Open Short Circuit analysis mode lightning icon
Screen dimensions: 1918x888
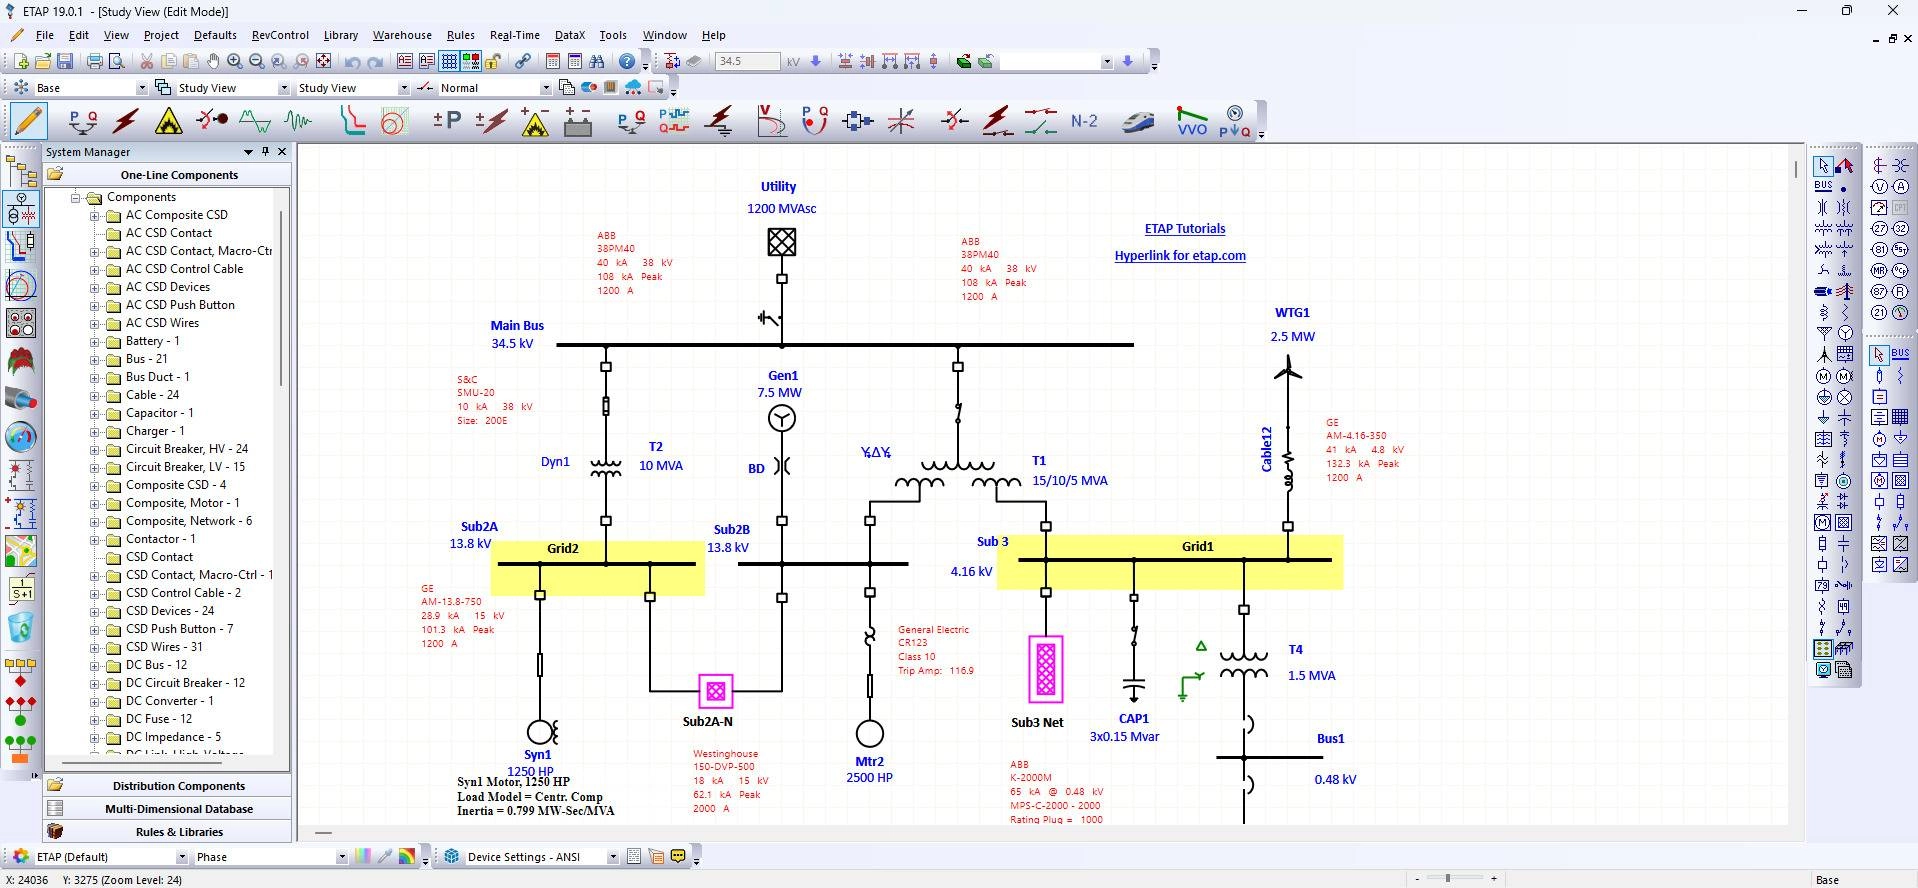click(x=126, y=122)
